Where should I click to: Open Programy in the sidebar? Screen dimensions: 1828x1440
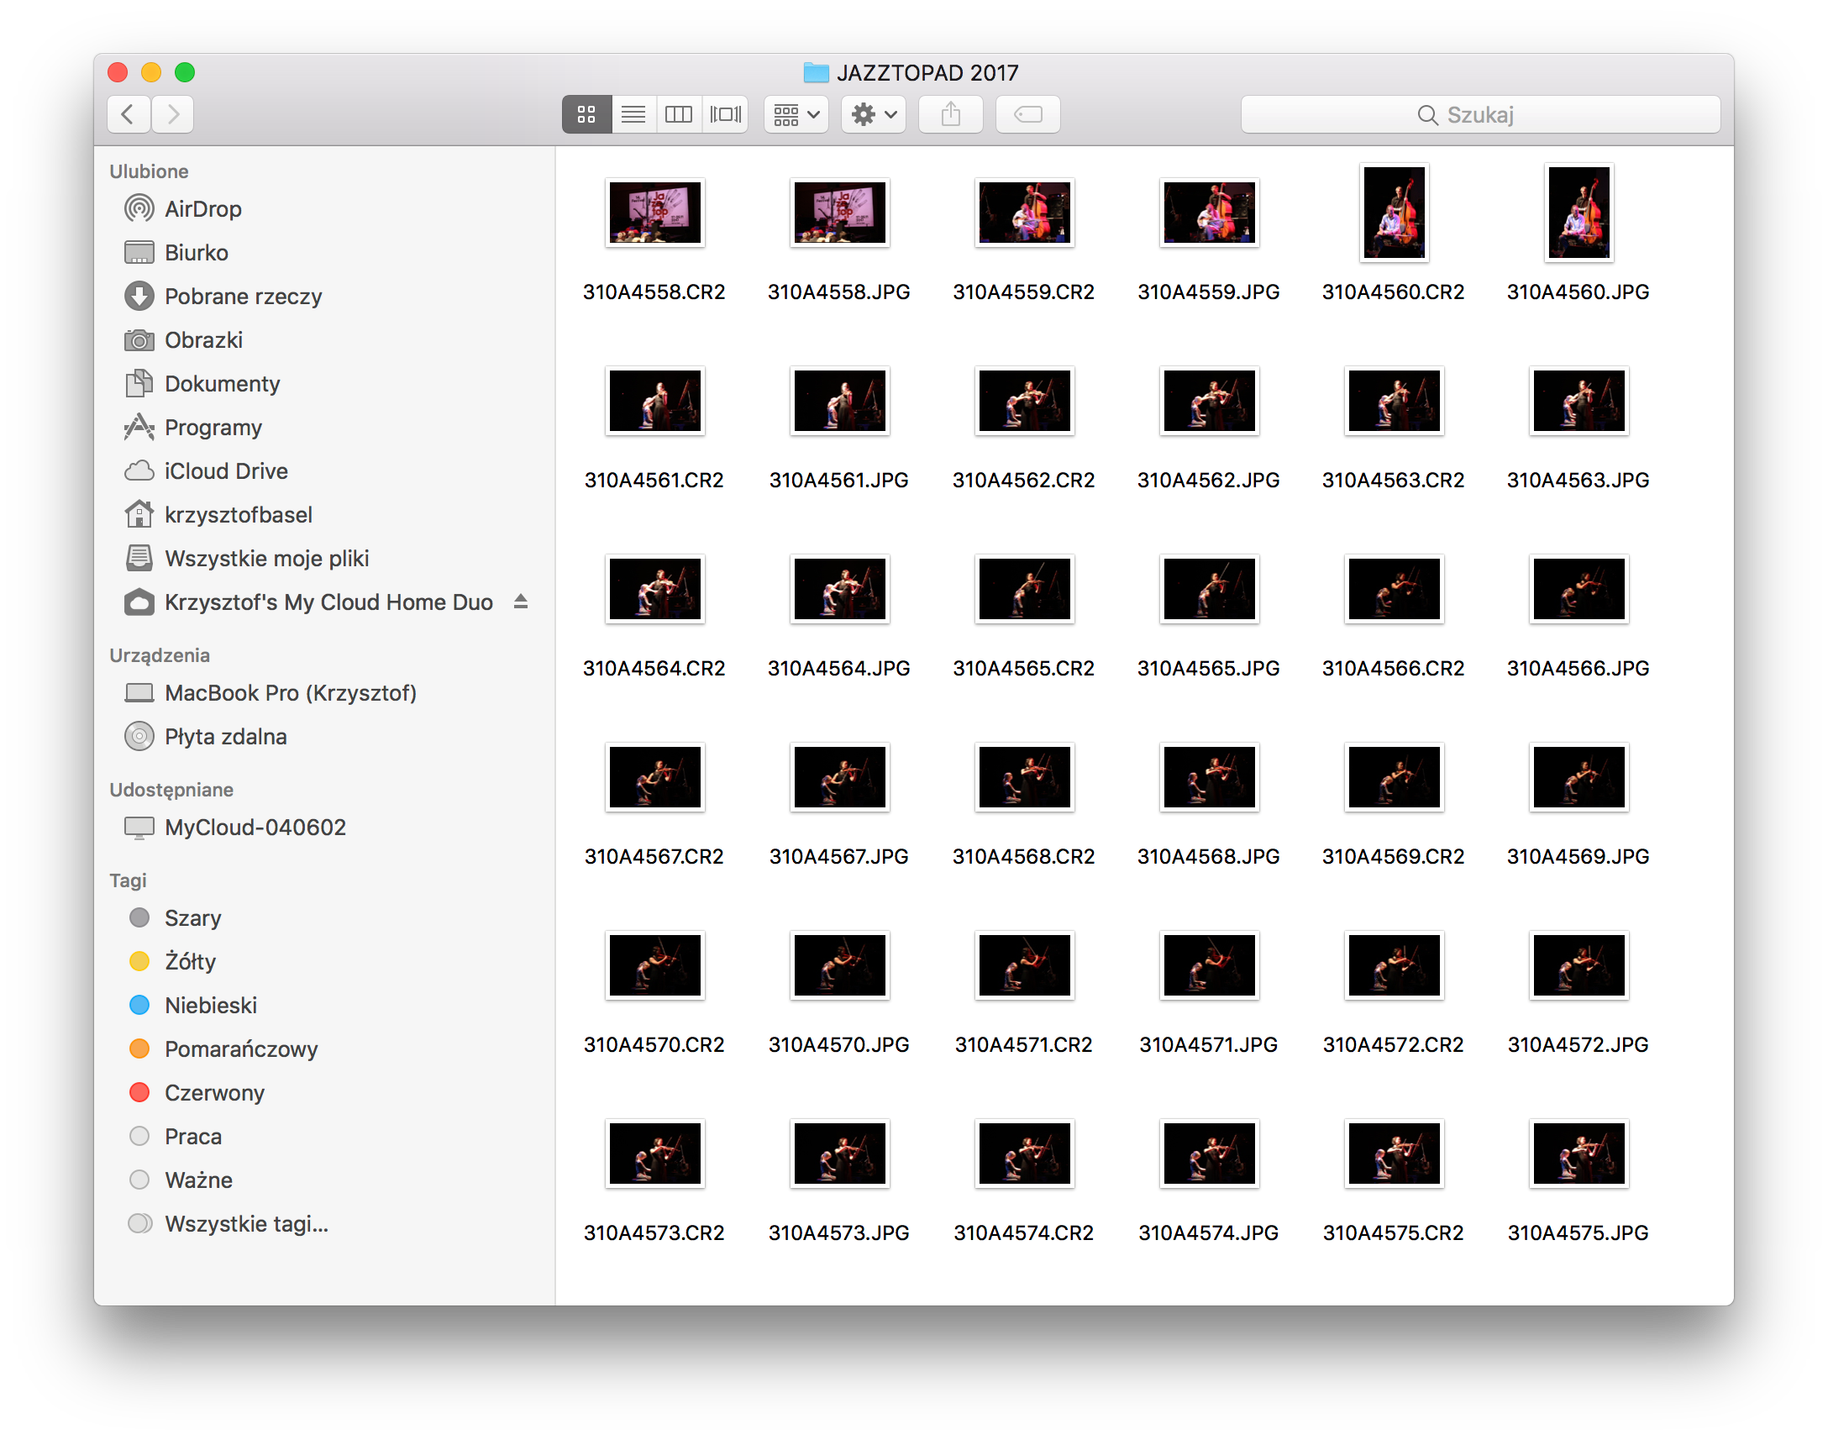click(x=193, y=428)
